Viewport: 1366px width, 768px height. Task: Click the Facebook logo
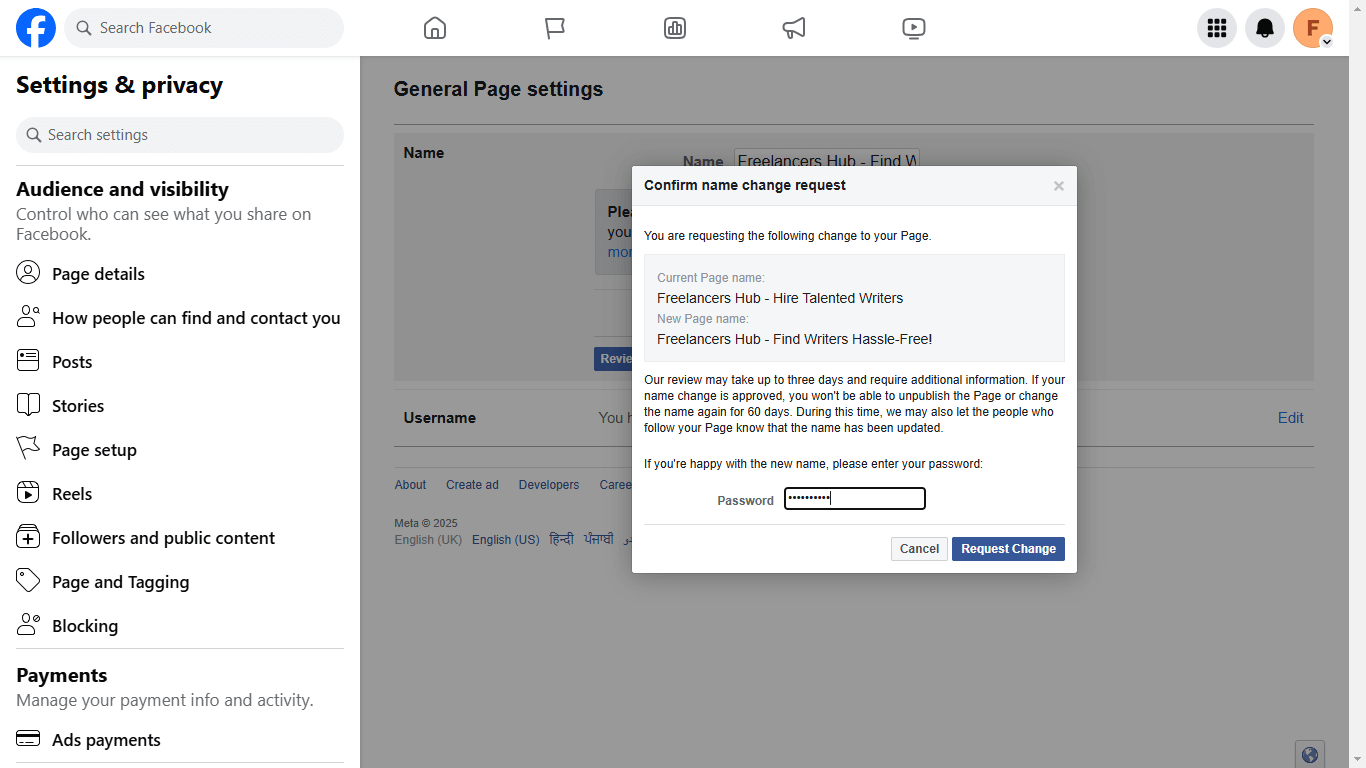35,27
